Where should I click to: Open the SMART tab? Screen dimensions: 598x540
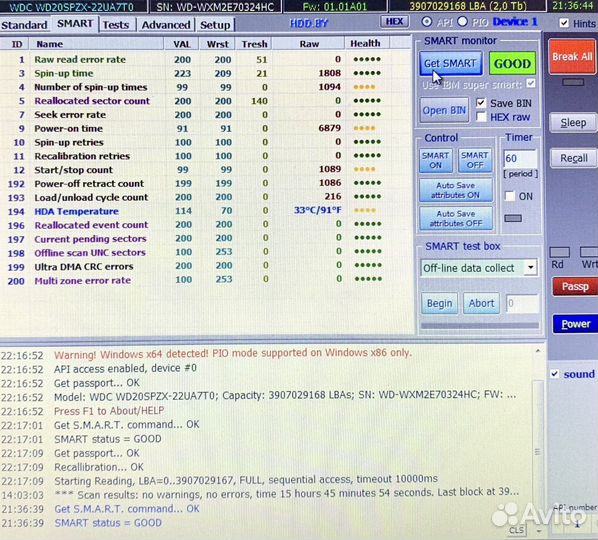pyautogui.click(x=75, y=24)
